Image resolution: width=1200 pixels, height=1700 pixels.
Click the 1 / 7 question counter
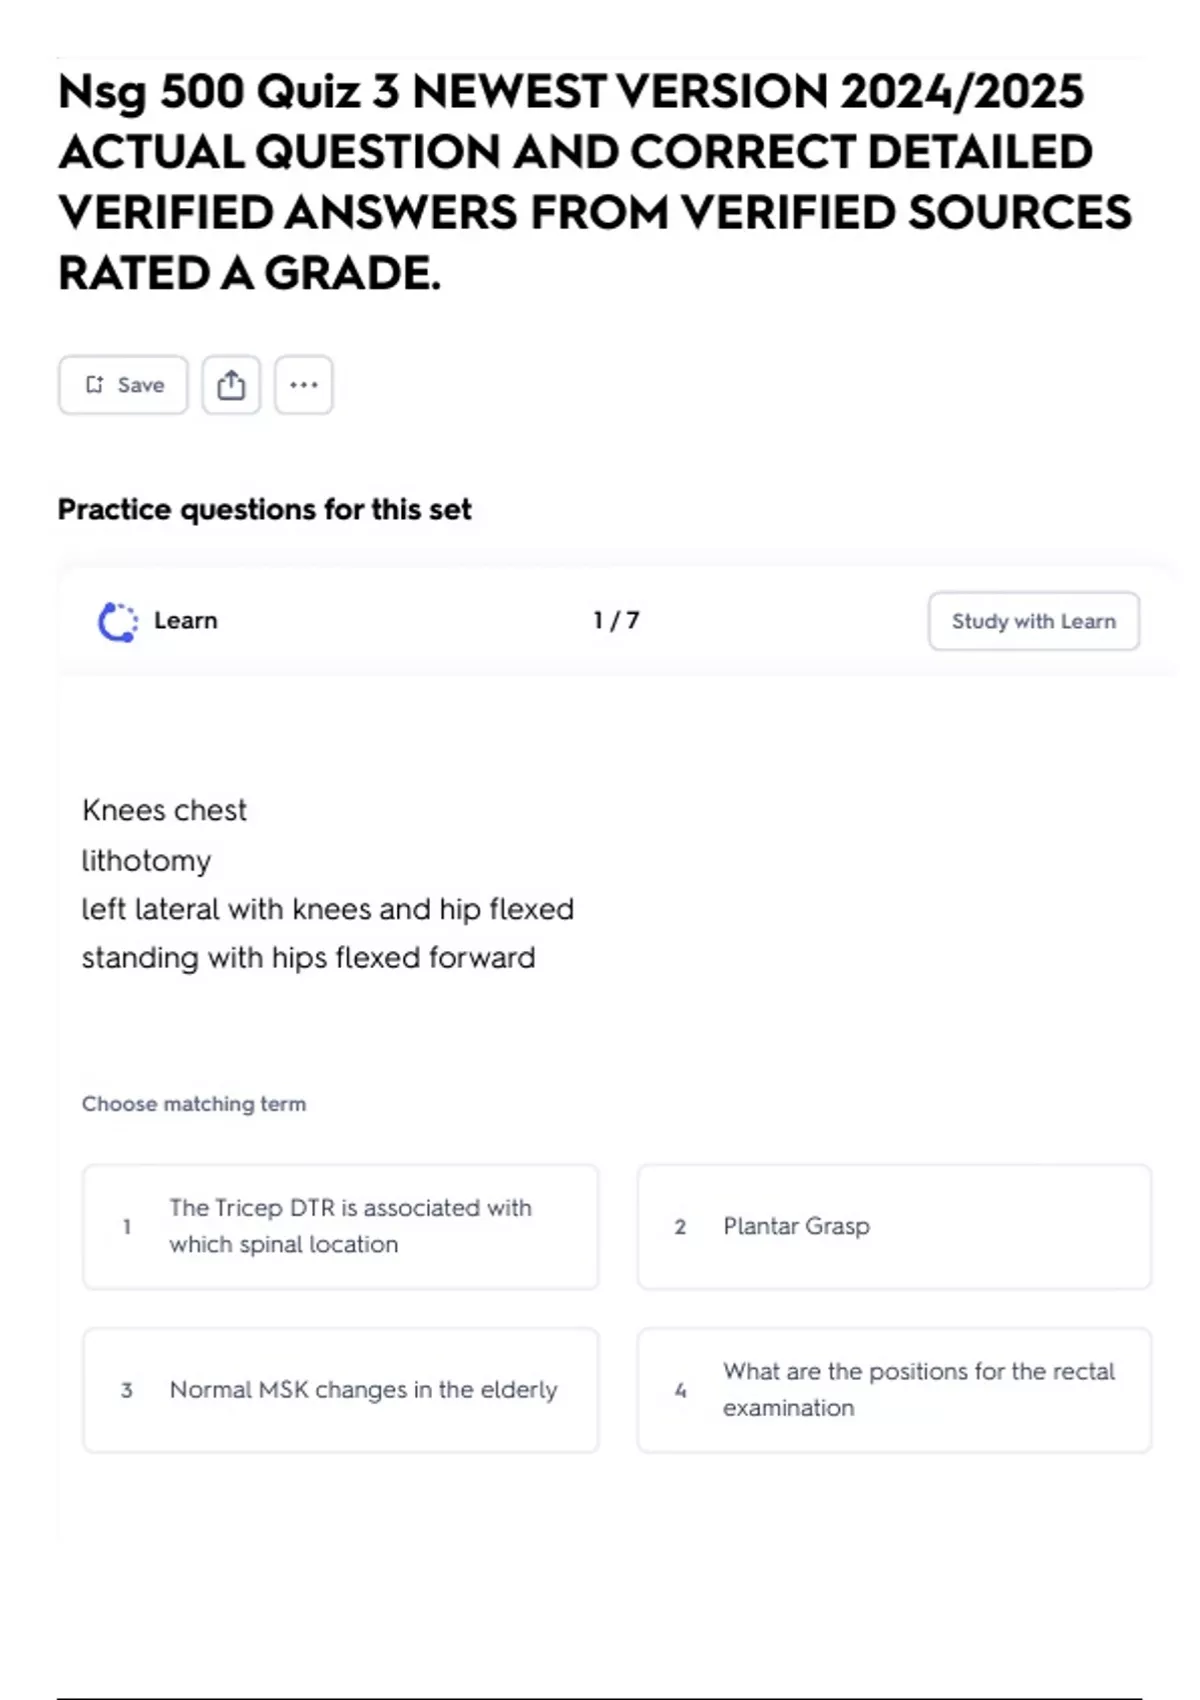coord(616,621)
